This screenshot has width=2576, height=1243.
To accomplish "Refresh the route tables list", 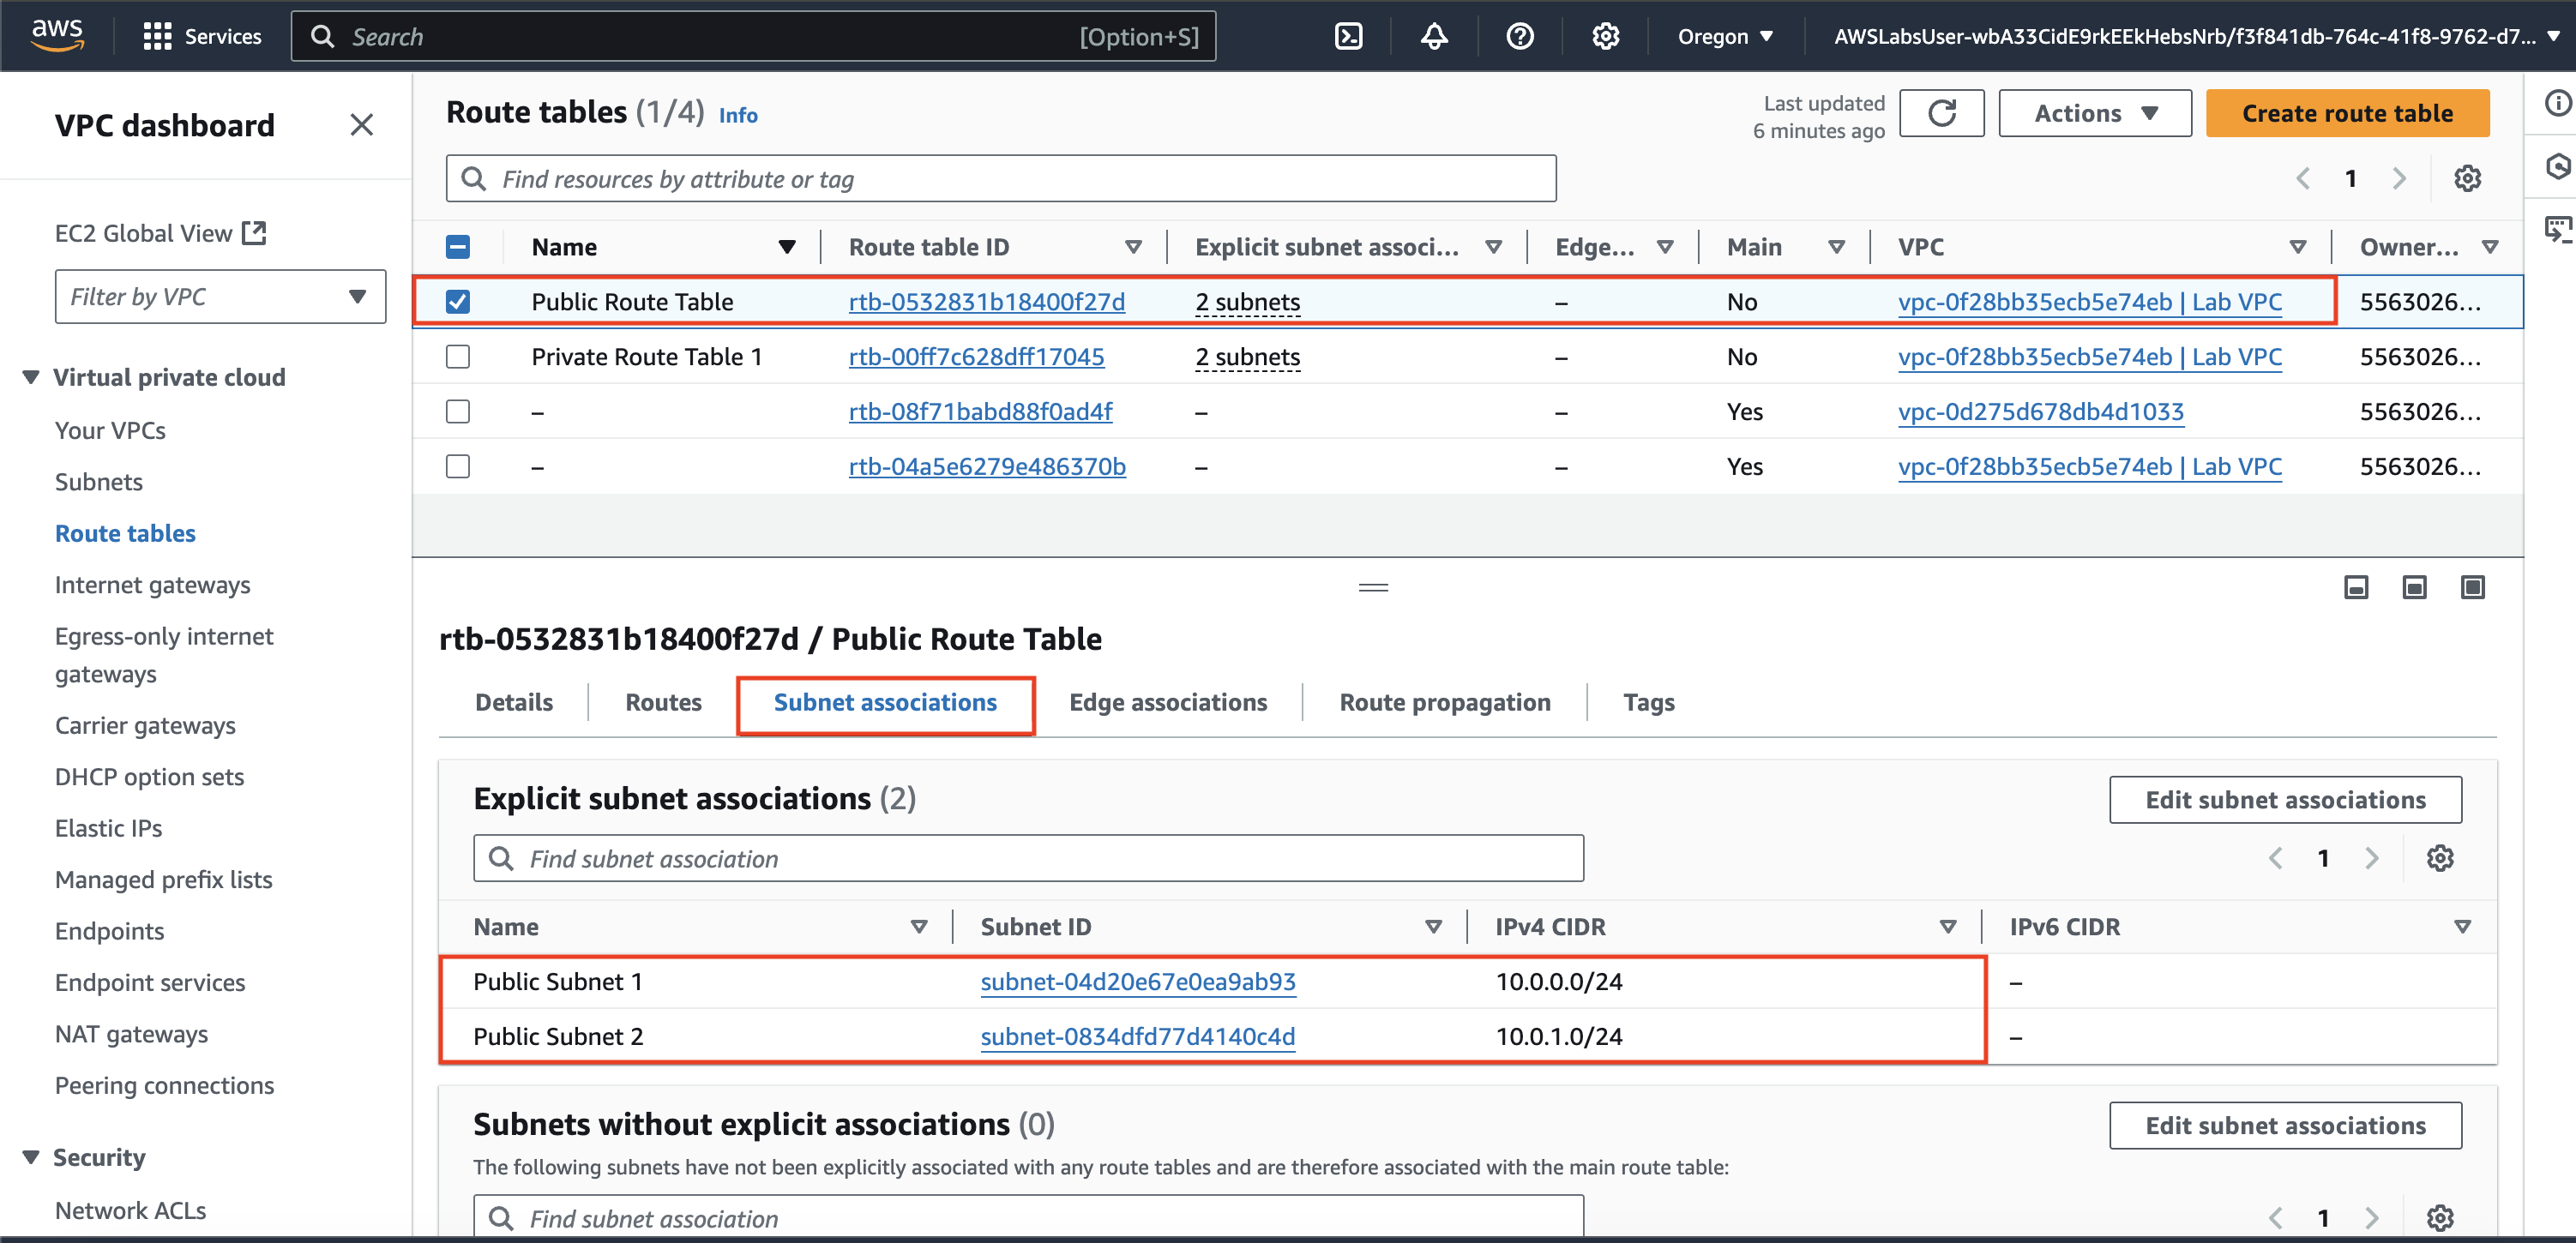I will point(1941,113).
